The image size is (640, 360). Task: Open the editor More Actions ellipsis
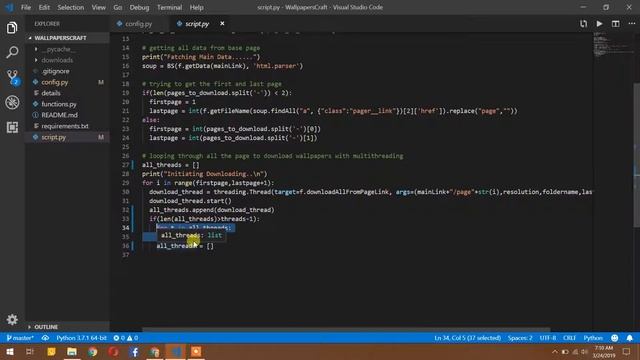click(631, 24)
